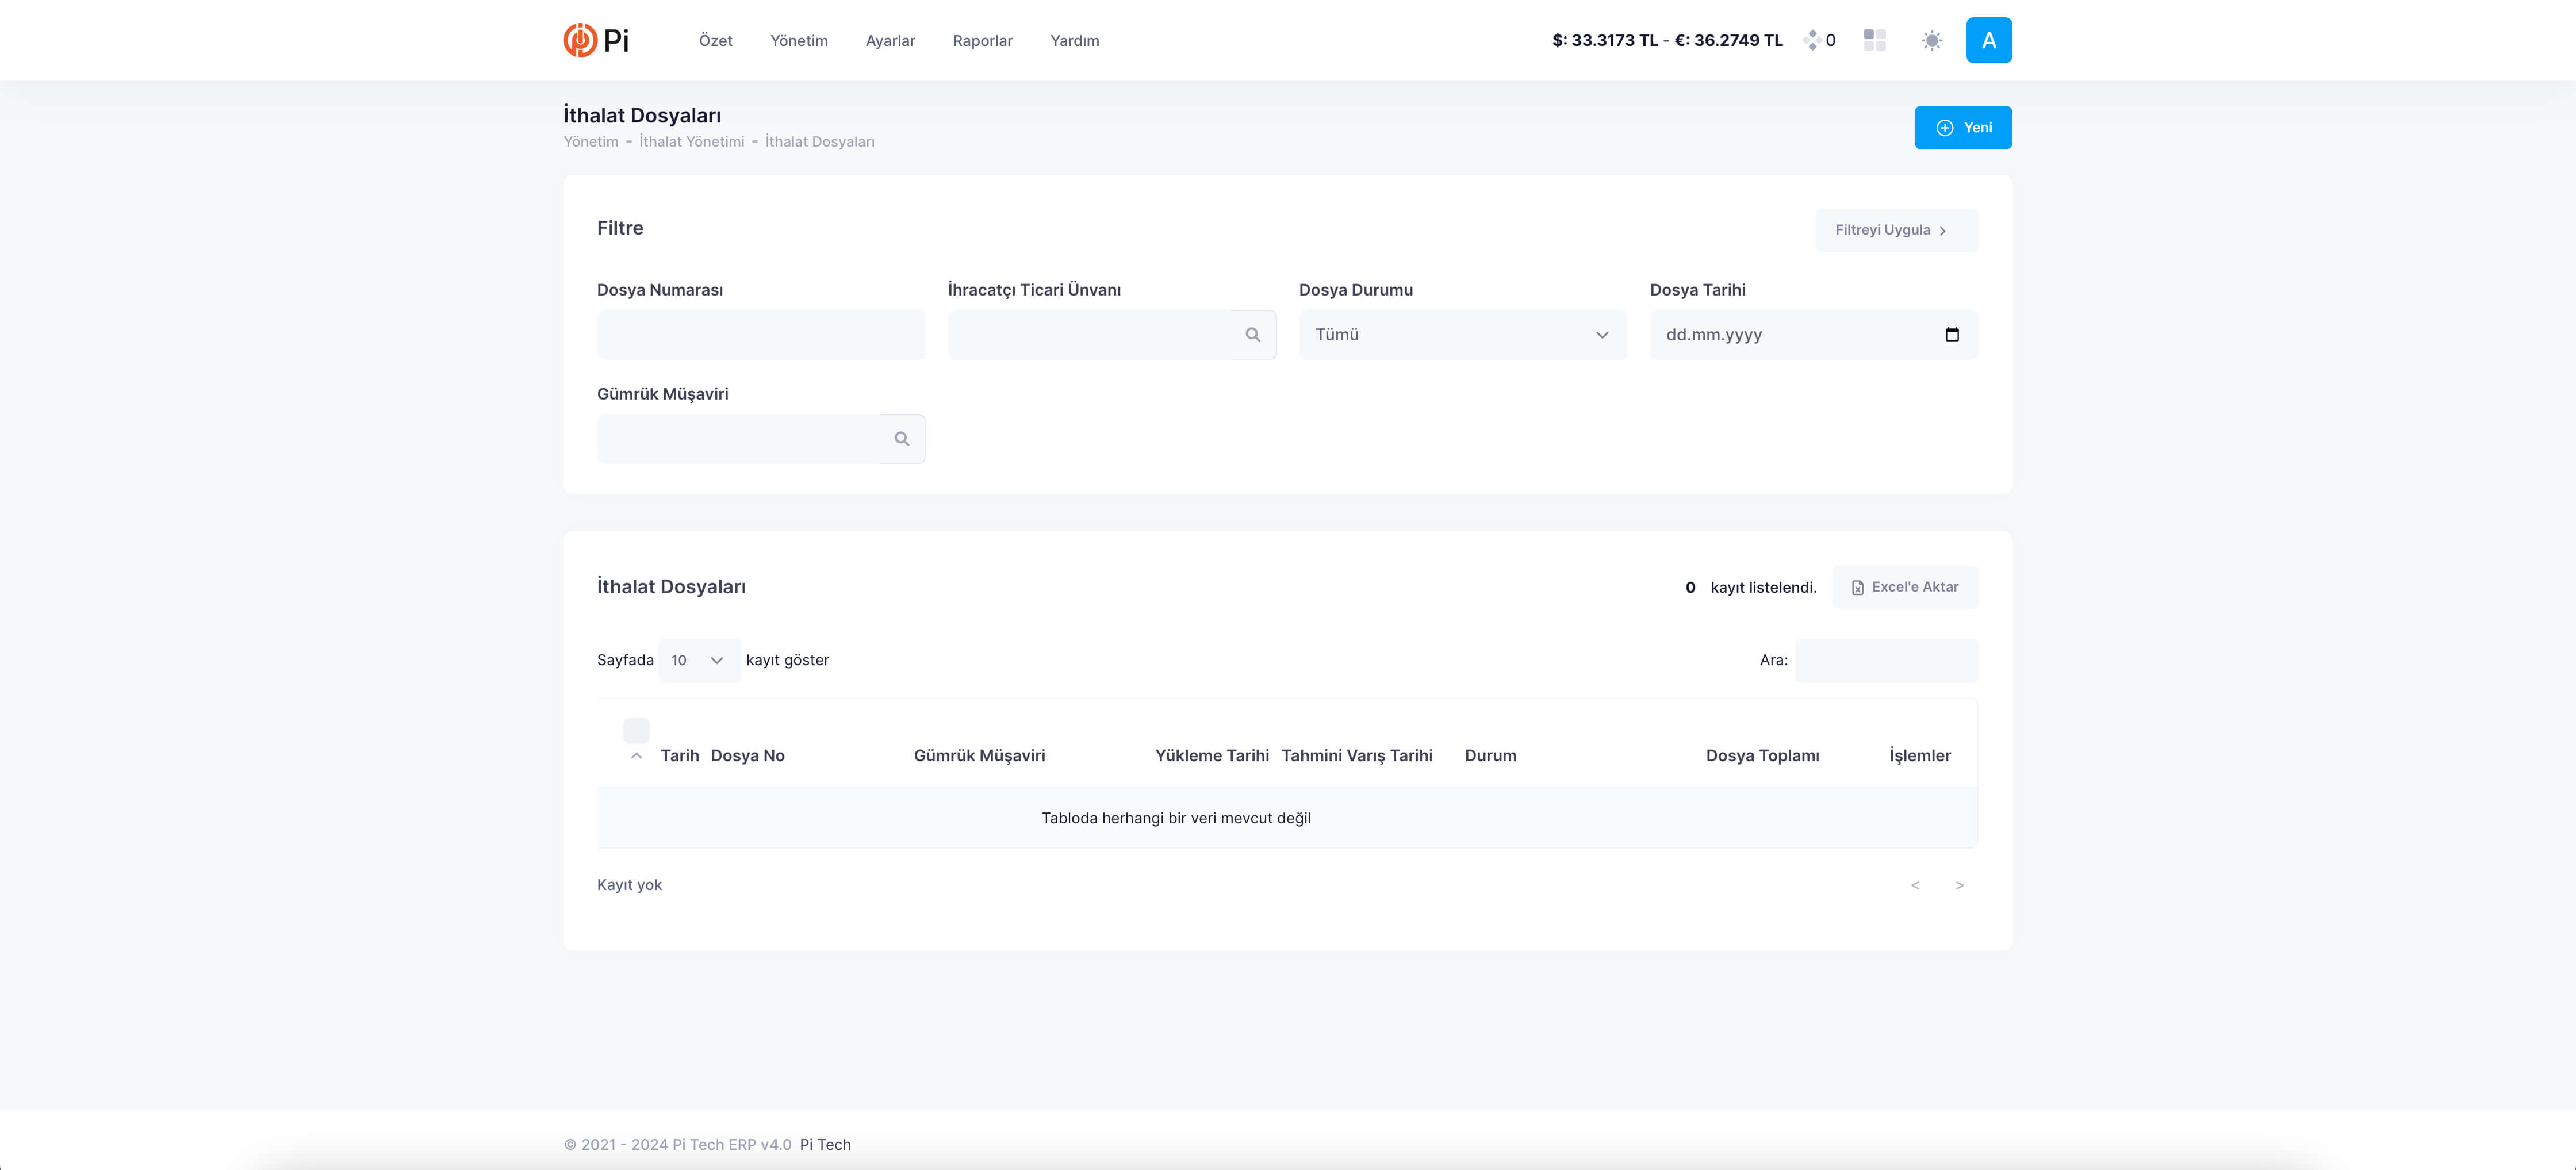The height and width of the screenshot is (1170, 2576).
Task: Click the Pi logo icon
Action: tap(580, 40)
